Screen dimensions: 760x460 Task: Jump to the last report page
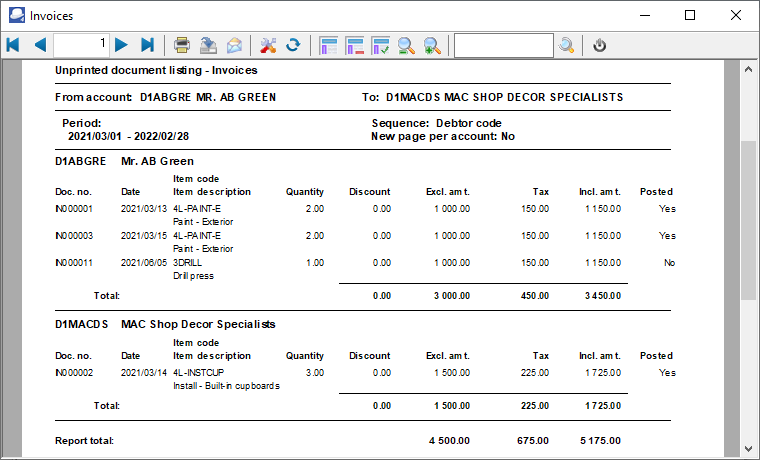pos(147,45)
